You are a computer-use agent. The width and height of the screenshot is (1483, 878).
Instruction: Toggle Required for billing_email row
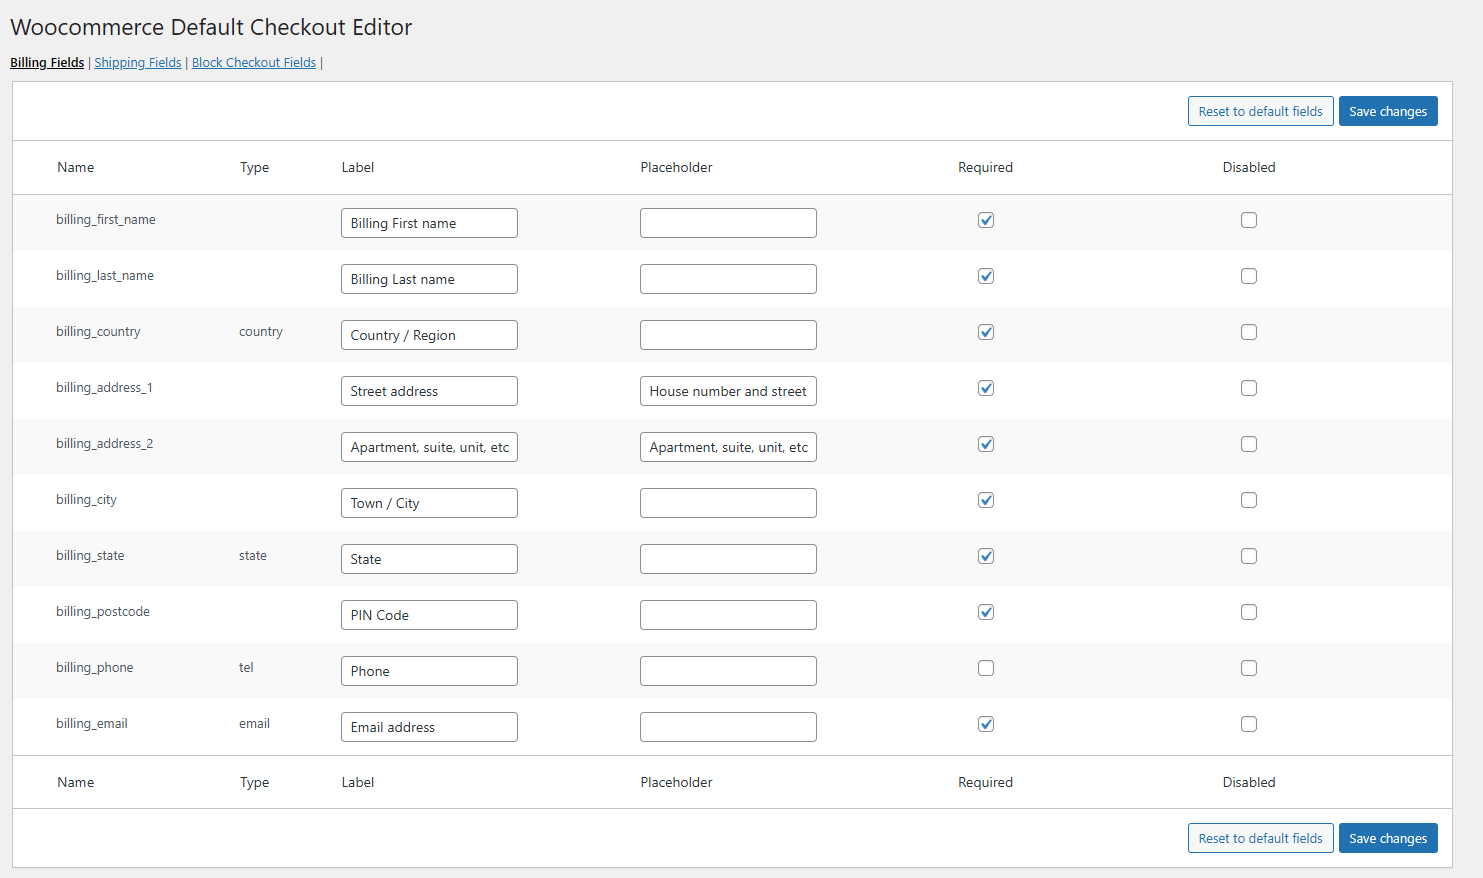(986, 724)
